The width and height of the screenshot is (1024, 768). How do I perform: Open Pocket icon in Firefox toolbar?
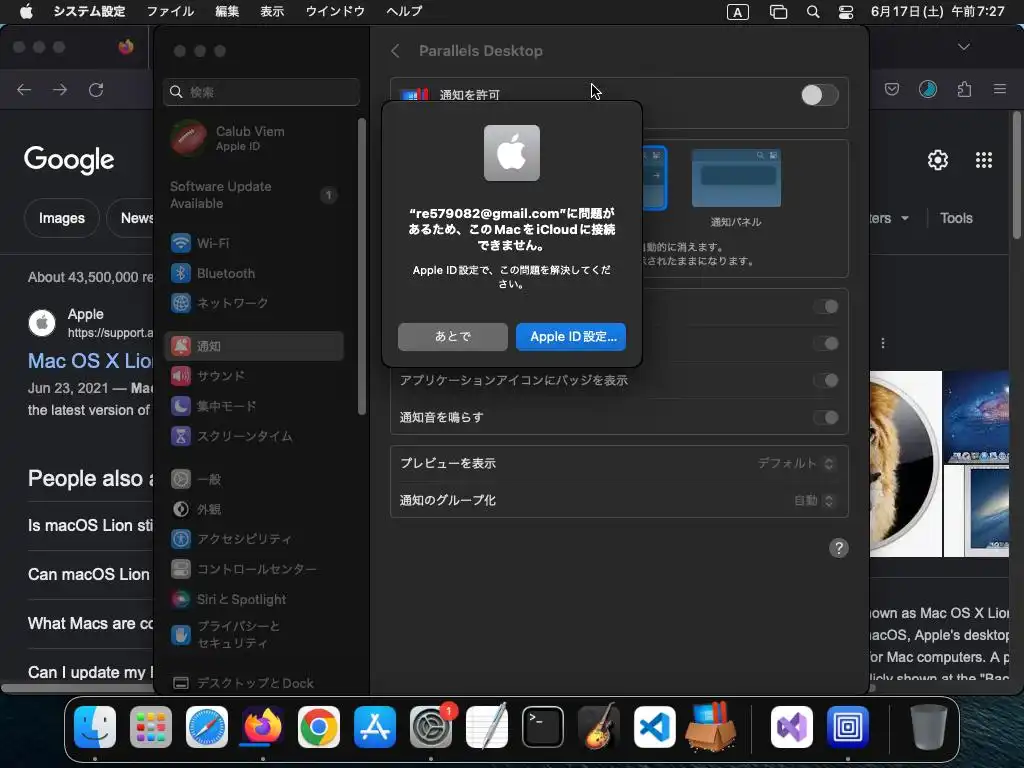coord(892,89)
